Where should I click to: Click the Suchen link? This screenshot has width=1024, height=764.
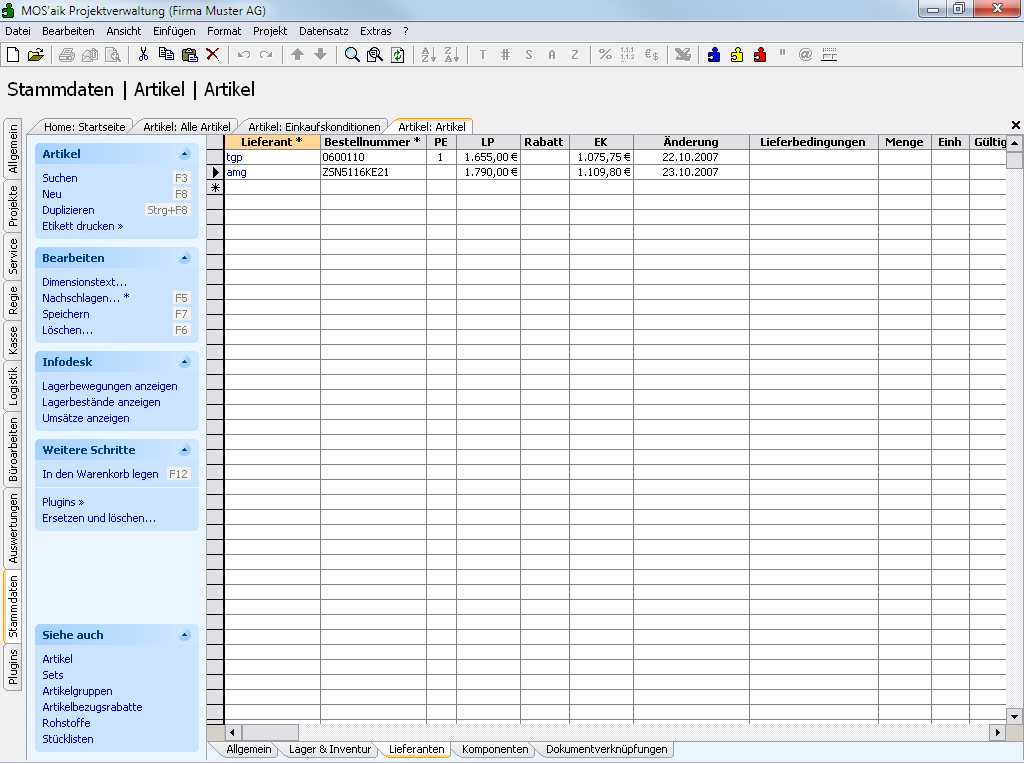tap(60, 178)
